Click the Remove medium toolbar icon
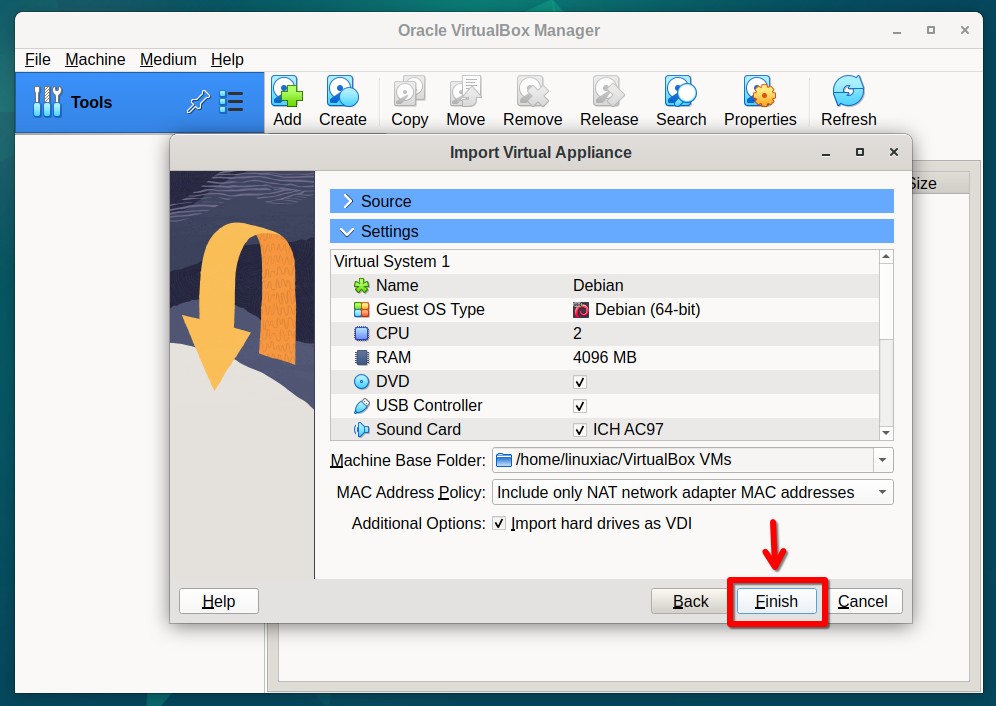Viewport: 996px width, 706px height. (x=532, y=92)
